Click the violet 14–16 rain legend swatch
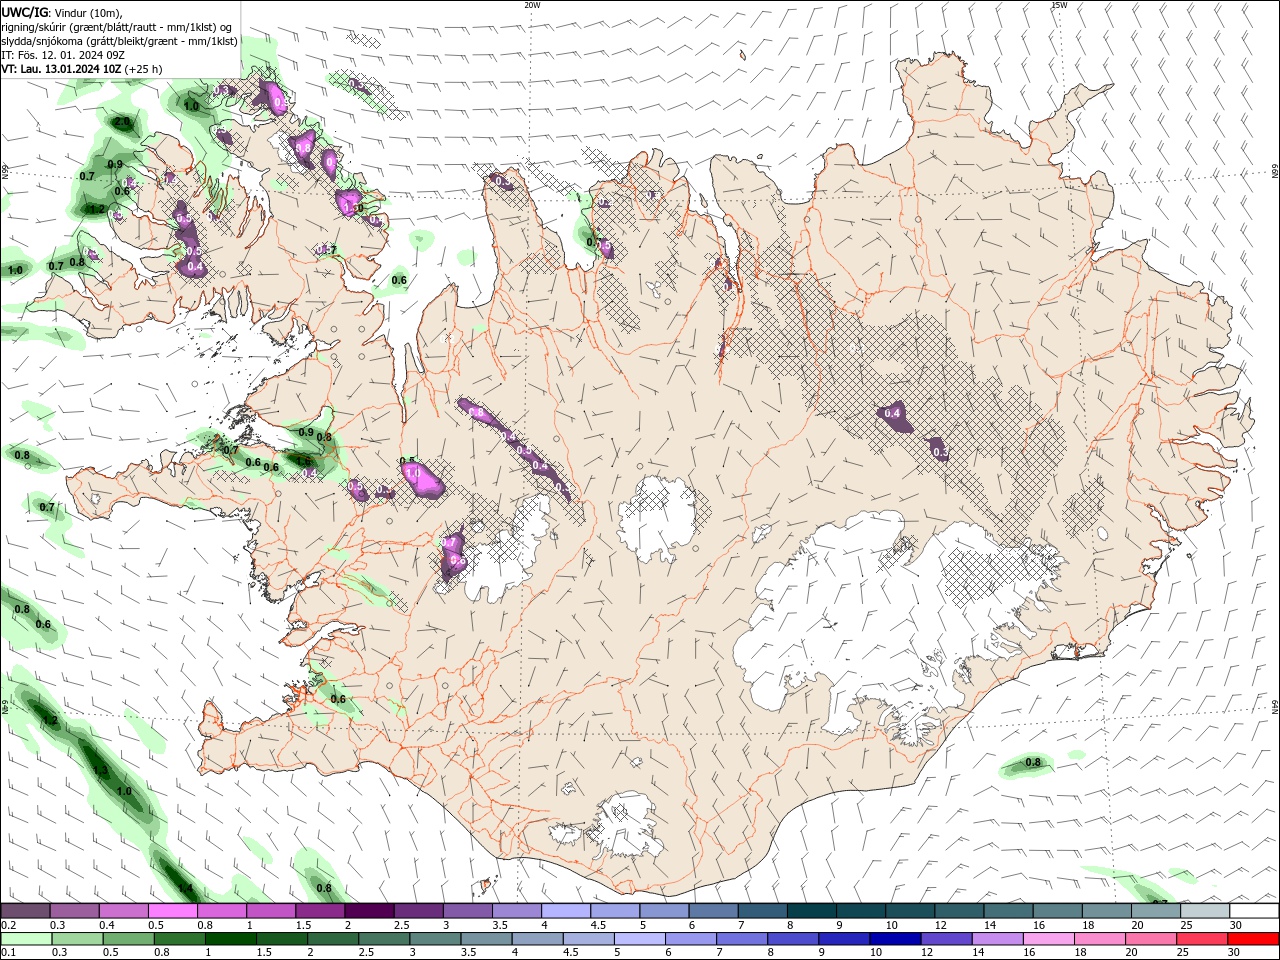Viewport: 1280px width, 960px height. click(x=998, y=939)
